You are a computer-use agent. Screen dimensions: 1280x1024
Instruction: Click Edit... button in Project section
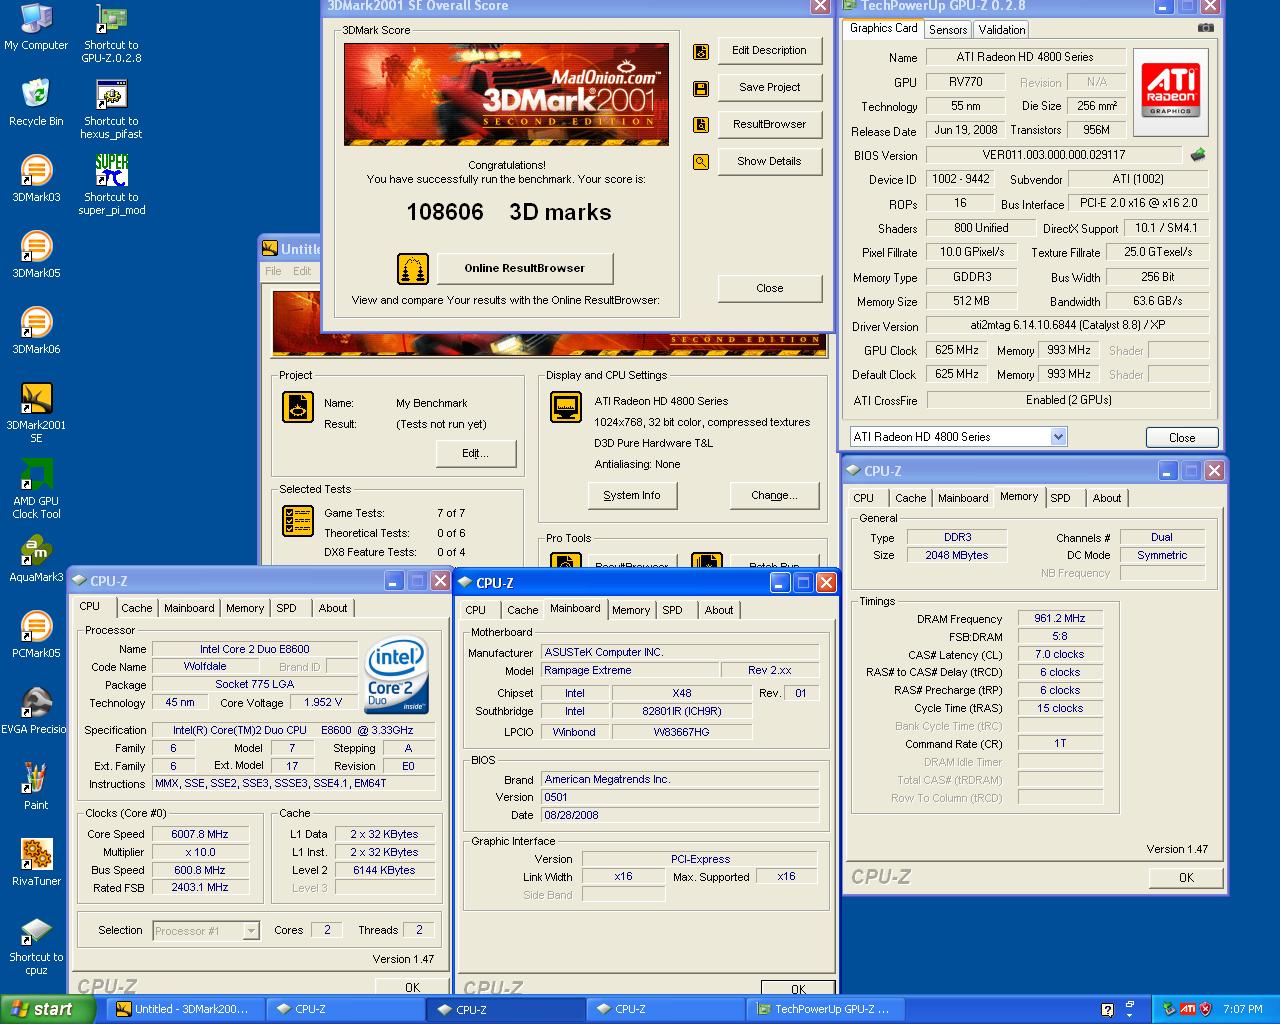click(x=475, y=454)
